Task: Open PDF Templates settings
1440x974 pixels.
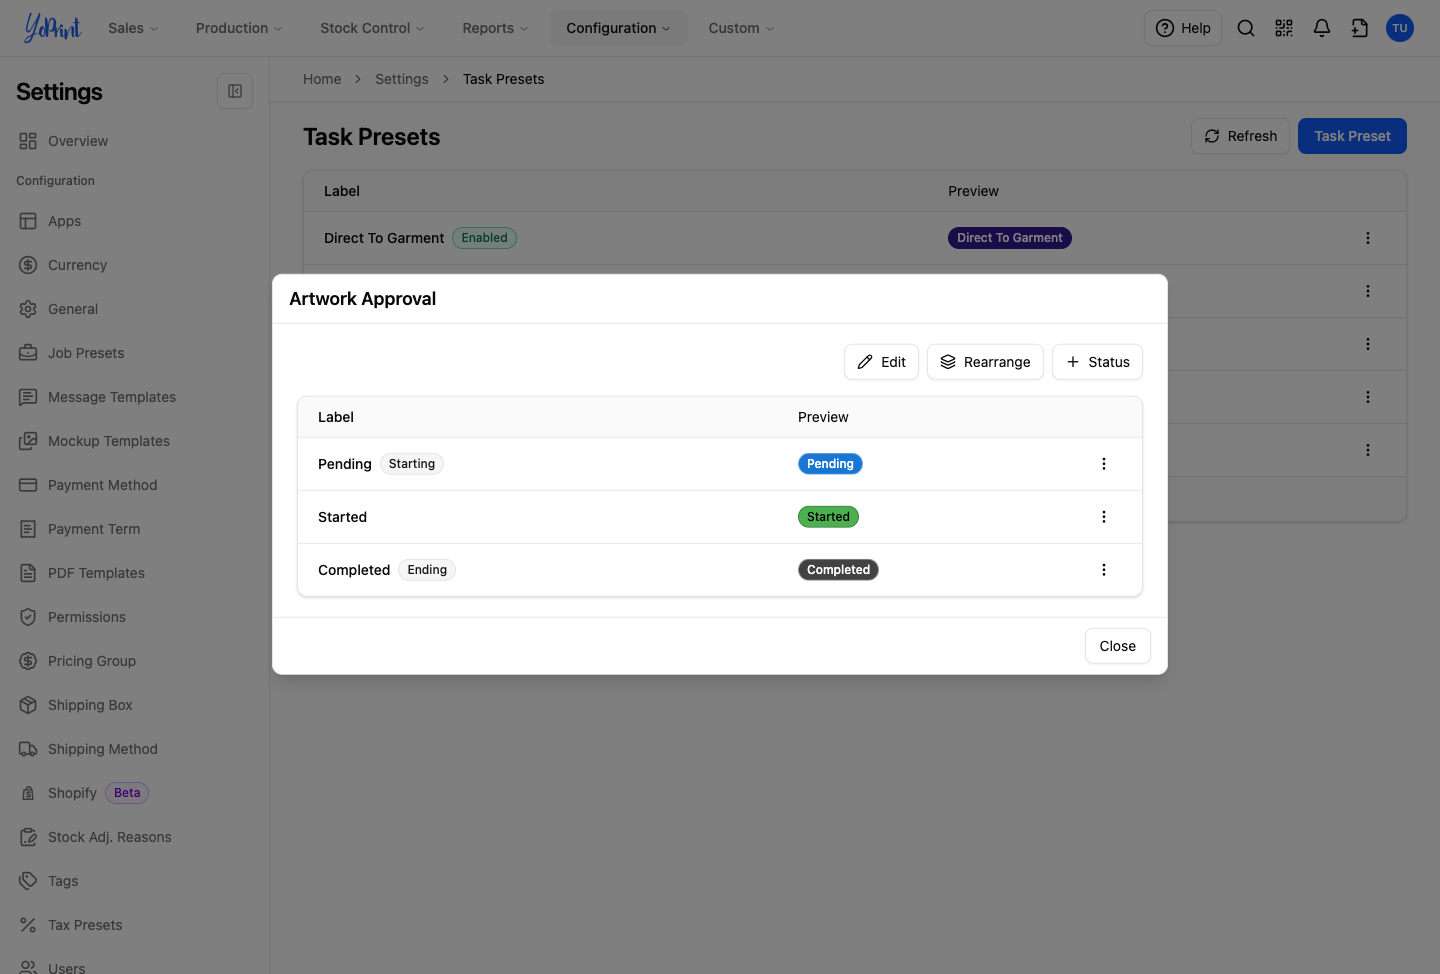Action: pyautogui.click(x=96, y=573)
